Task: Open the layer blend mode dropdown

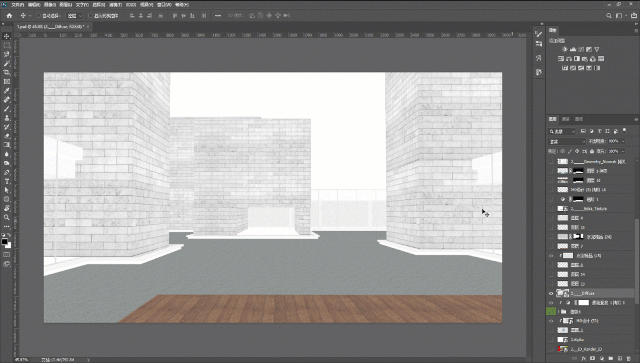Action: [x=567, y=141]
